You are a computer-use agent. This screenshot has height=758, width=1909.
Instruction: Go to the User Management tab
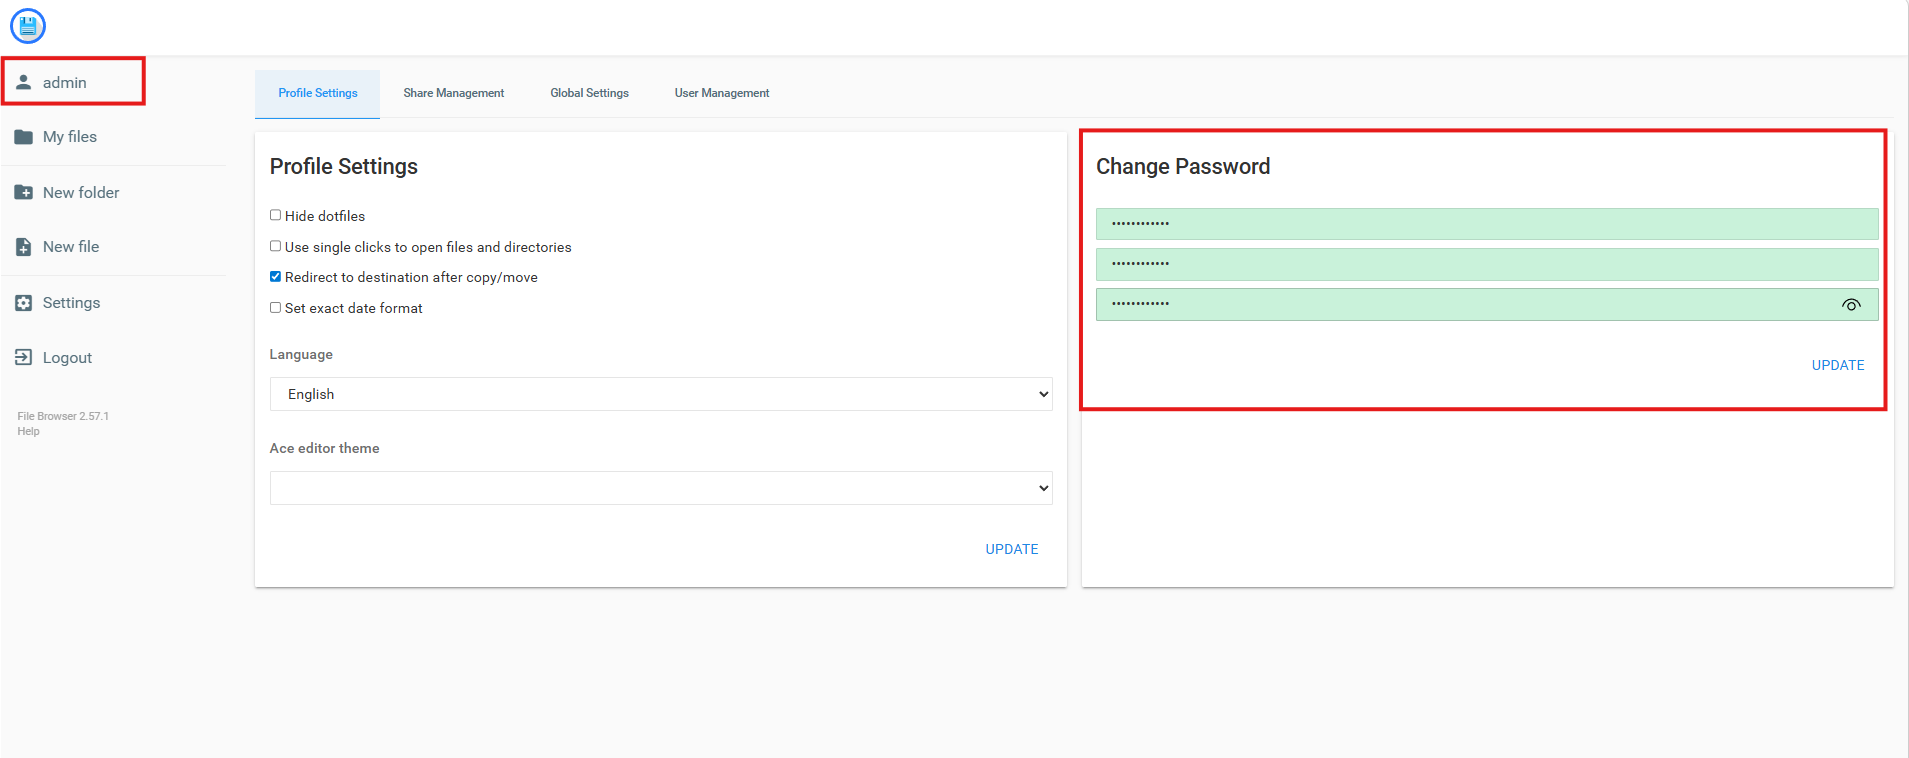click(x=721, y=93)
